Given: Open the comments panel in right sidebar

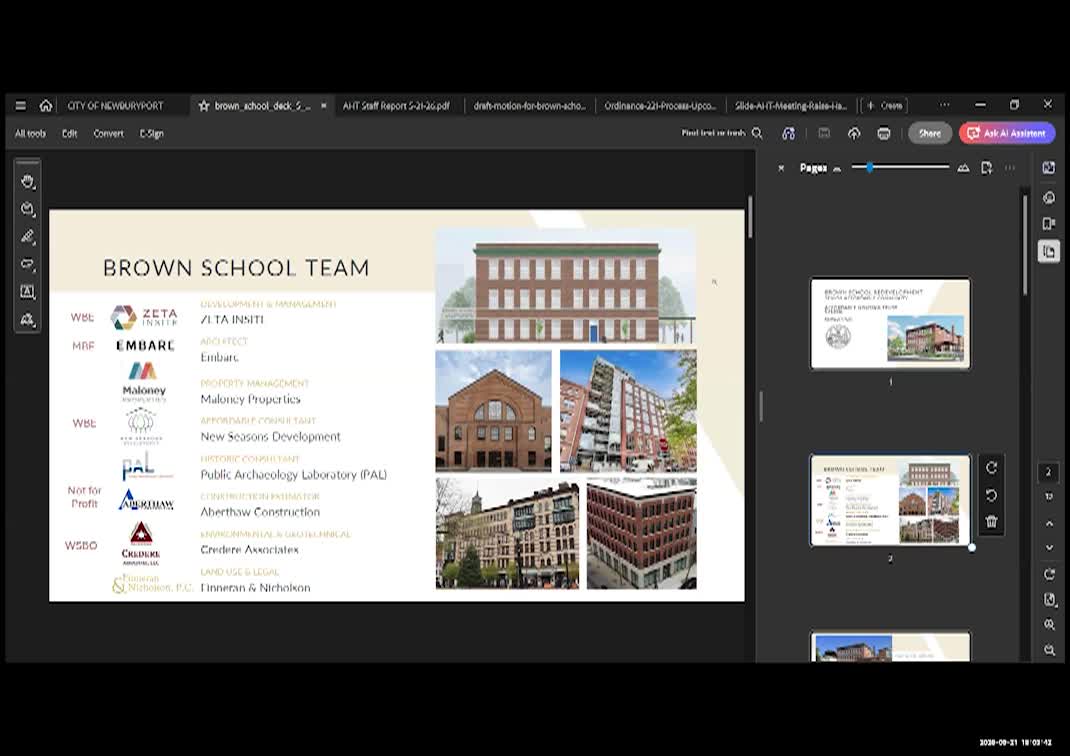Looking at the screenshot, I should click(1049, 197).
